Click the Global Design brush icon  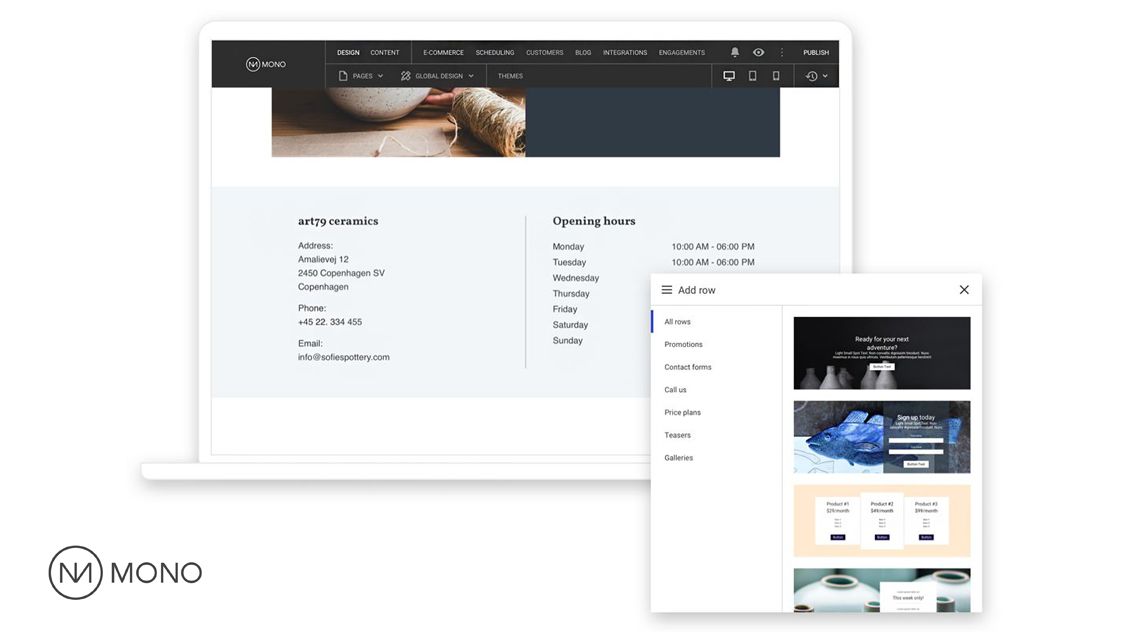pos(406,76)
